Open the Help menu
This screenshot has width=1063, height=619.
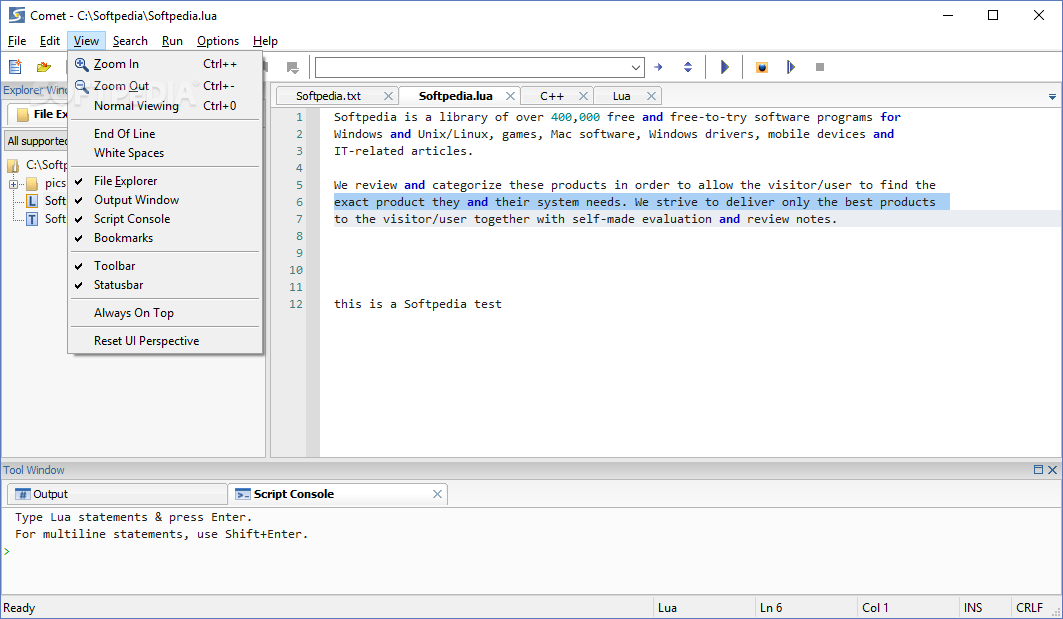click(265, 41)
